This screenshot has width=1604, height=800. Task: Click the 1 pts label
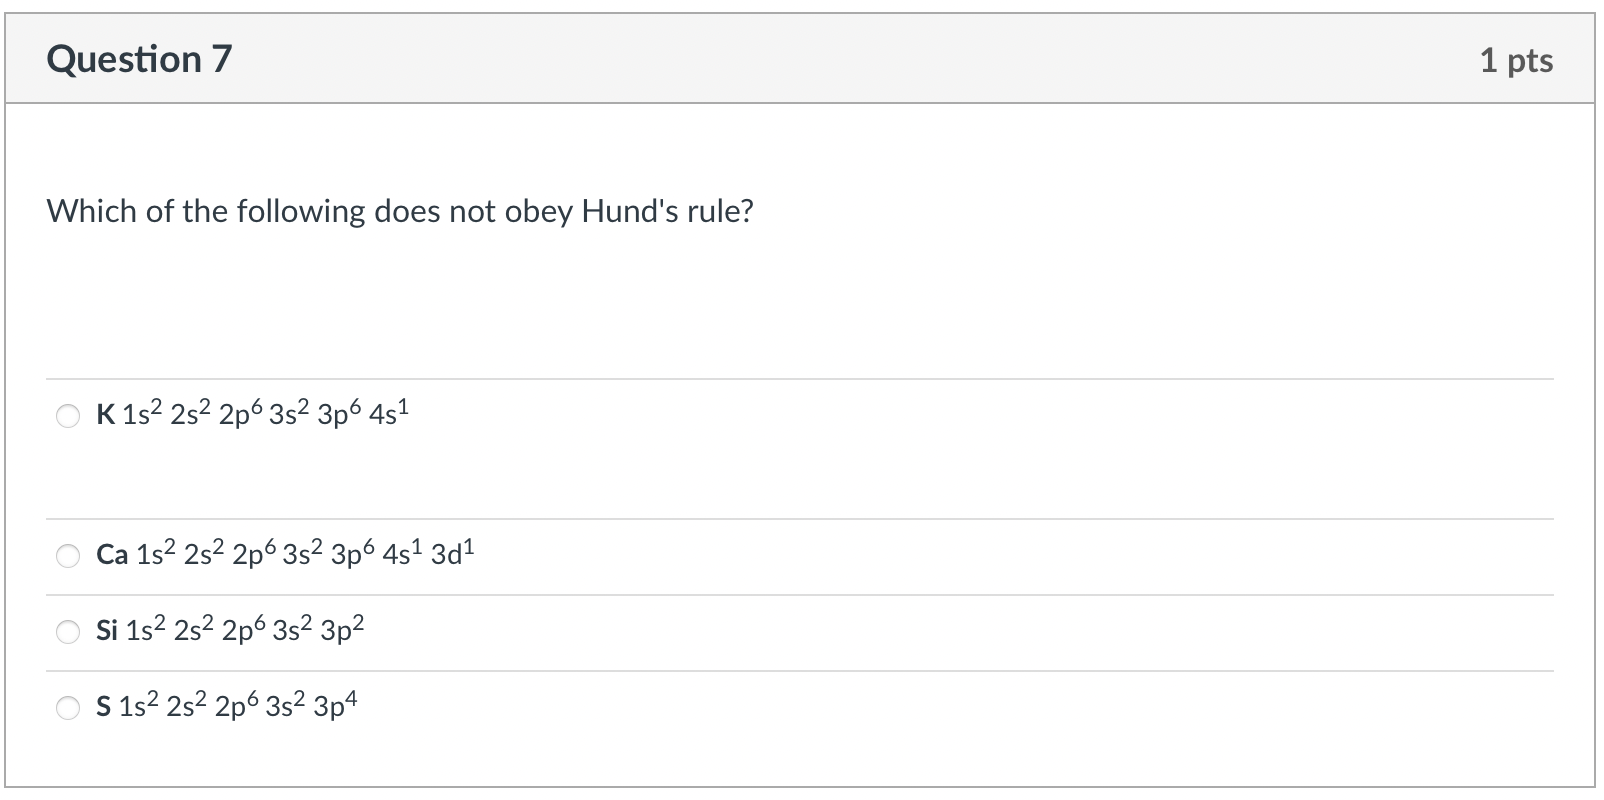click(1516, 59)
